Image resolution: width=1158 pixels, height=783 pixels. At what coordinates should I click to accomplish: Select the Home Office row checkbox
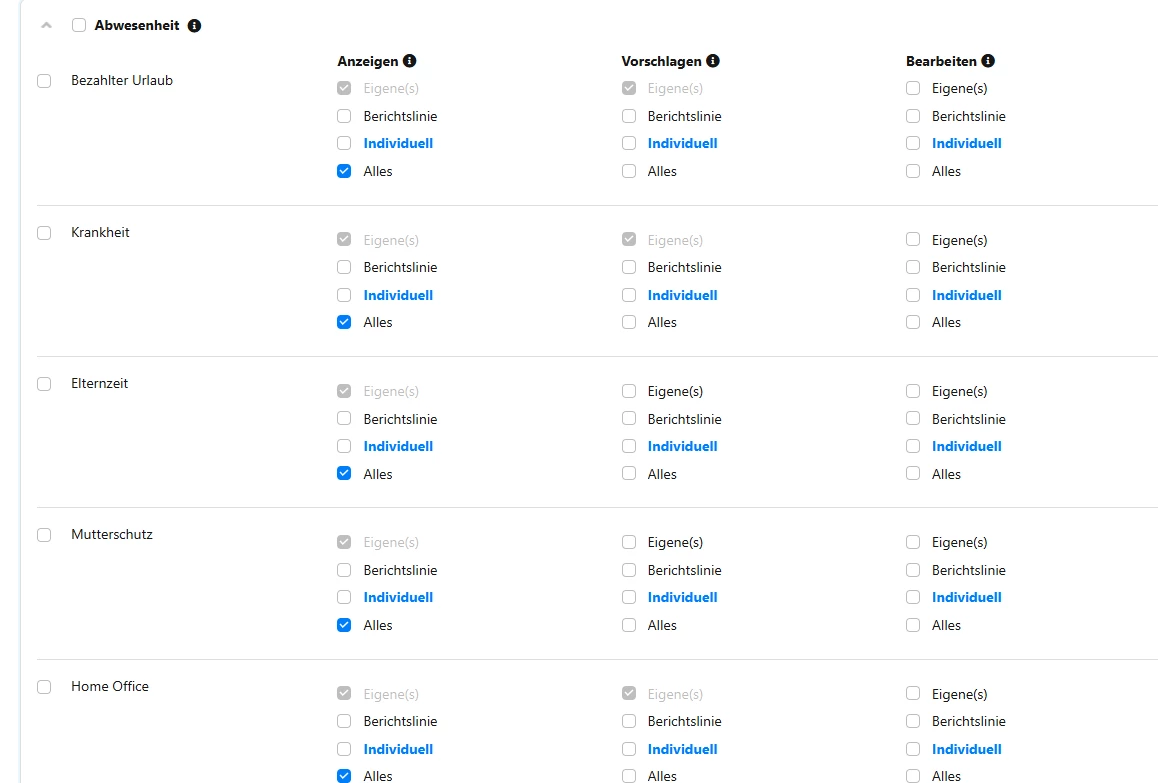click(x=44, y=687)
